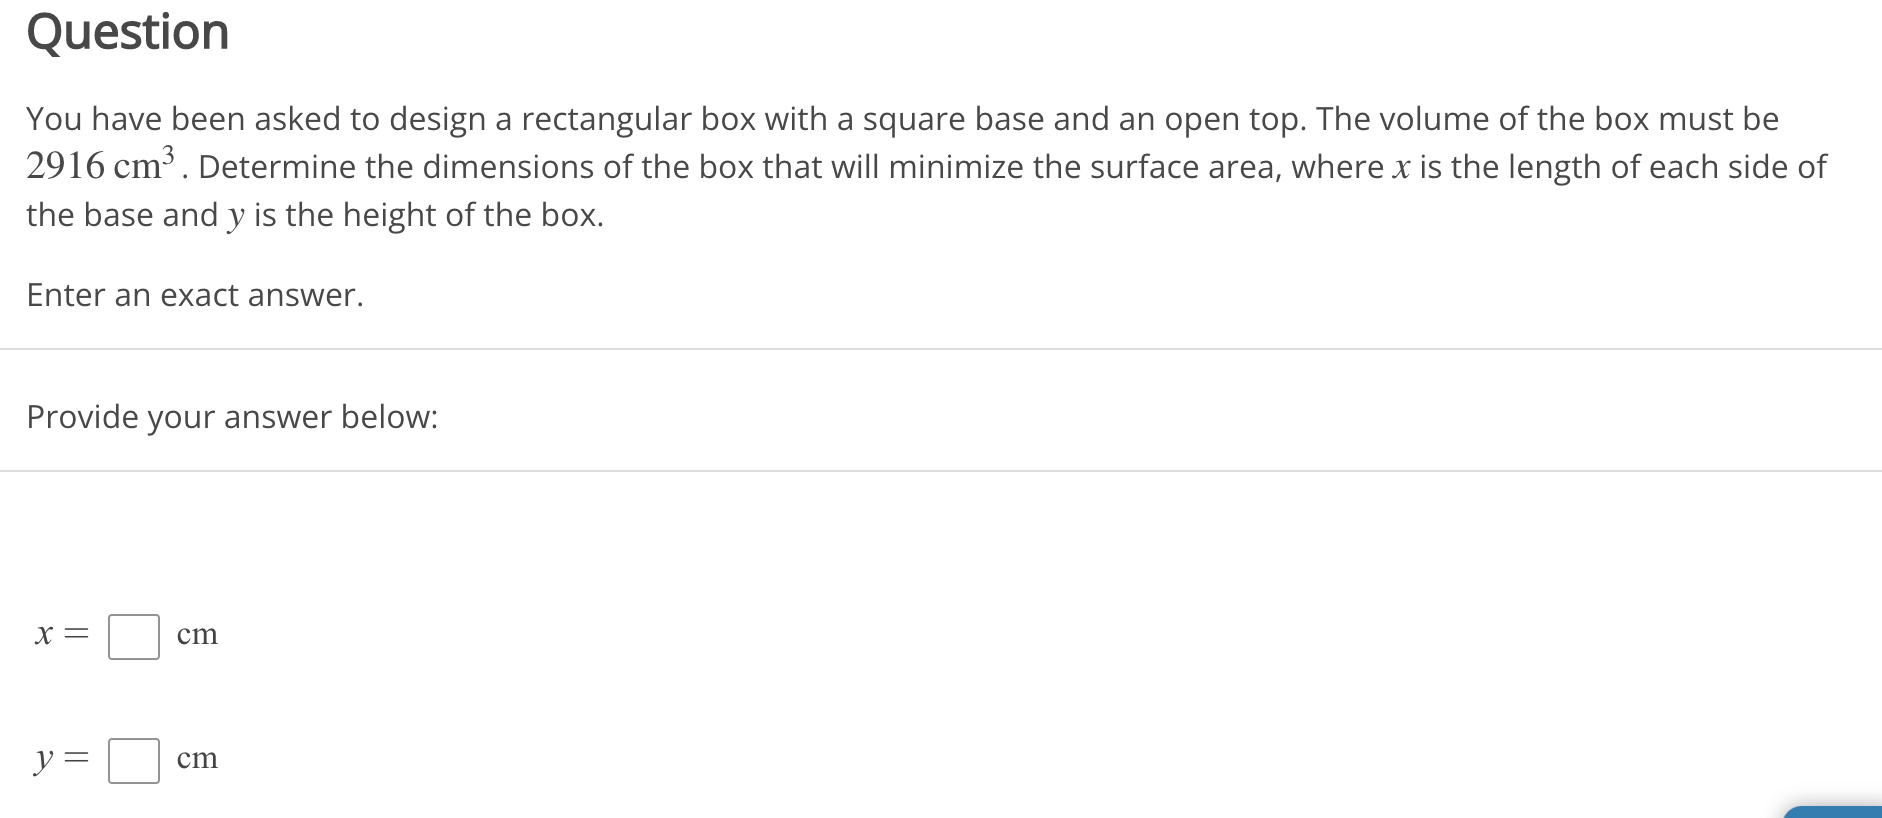Focus the first answer box for the base length
The image size is (1882, 818).
point(133,636)
